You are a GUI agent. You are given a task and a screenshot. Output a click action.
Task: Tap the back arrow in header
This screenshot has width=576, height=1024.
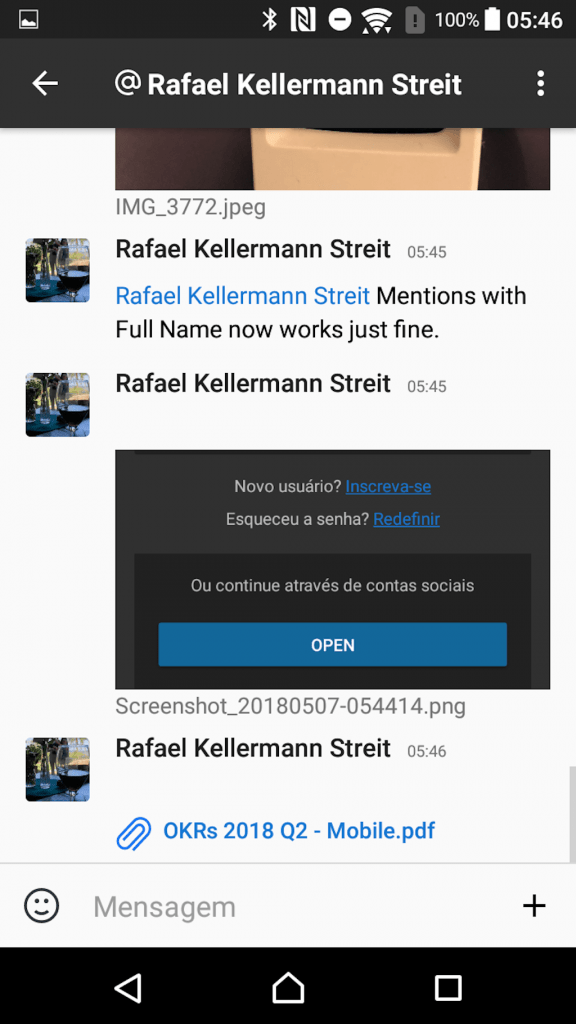coord(45,84)
